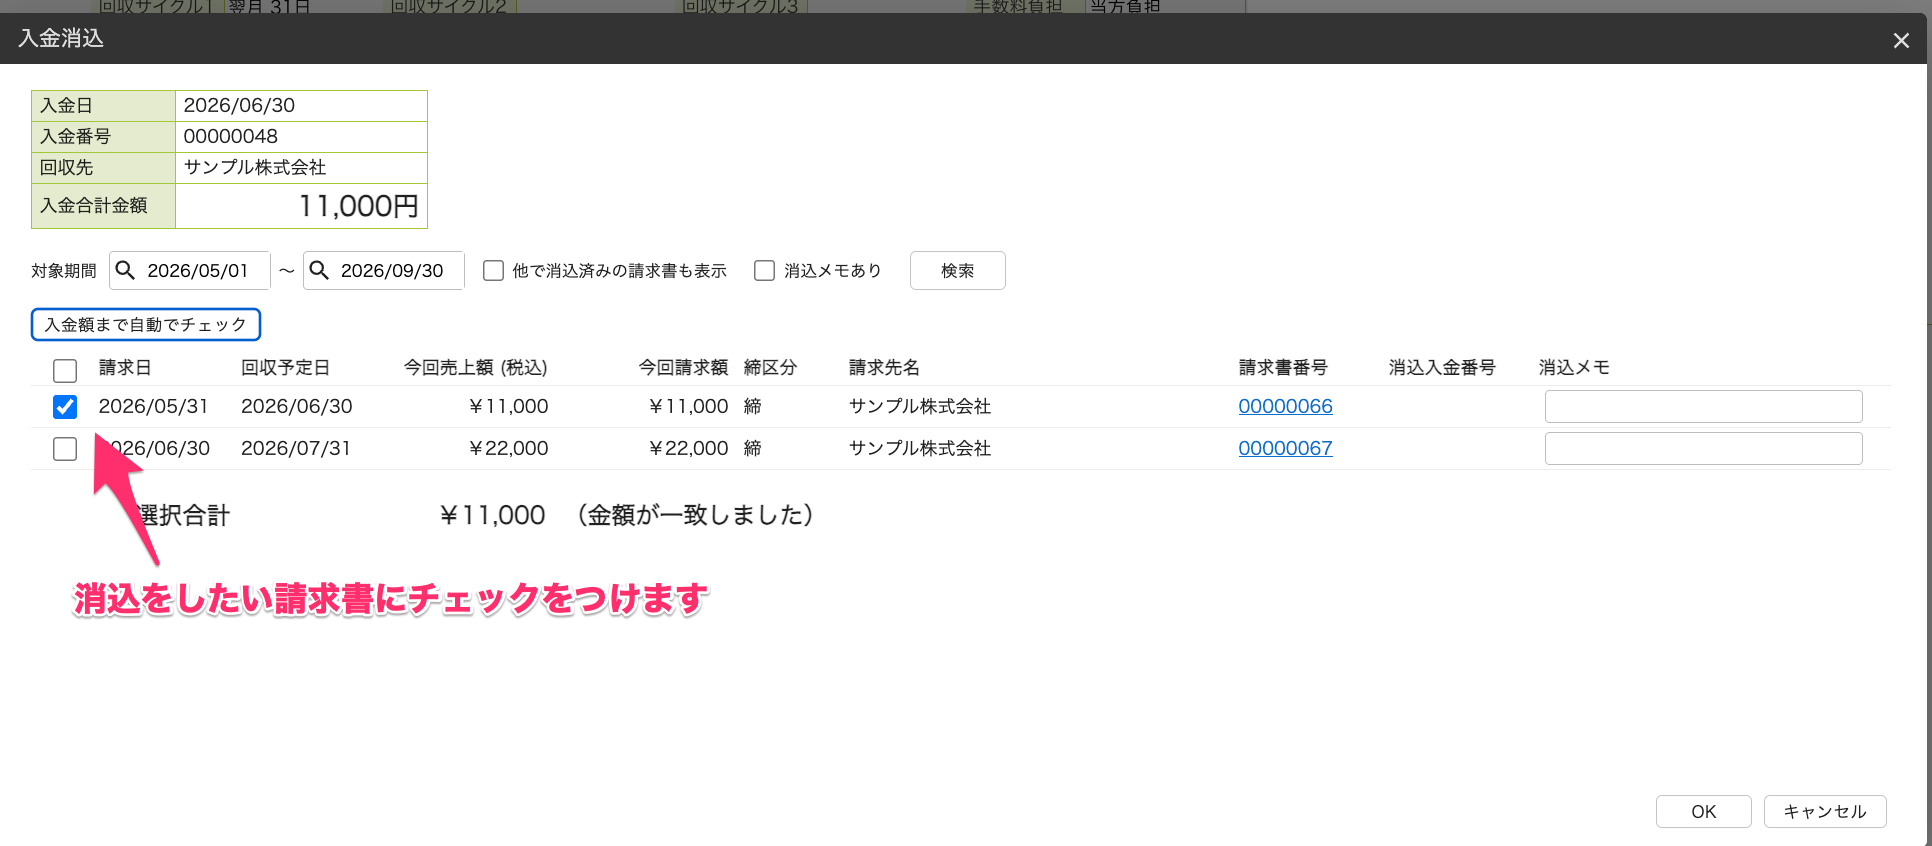The width and height of the screenshot is (1932, 846).
Task: Click the ￥22,000 今回請求額 cell
Action: (688, 448)
